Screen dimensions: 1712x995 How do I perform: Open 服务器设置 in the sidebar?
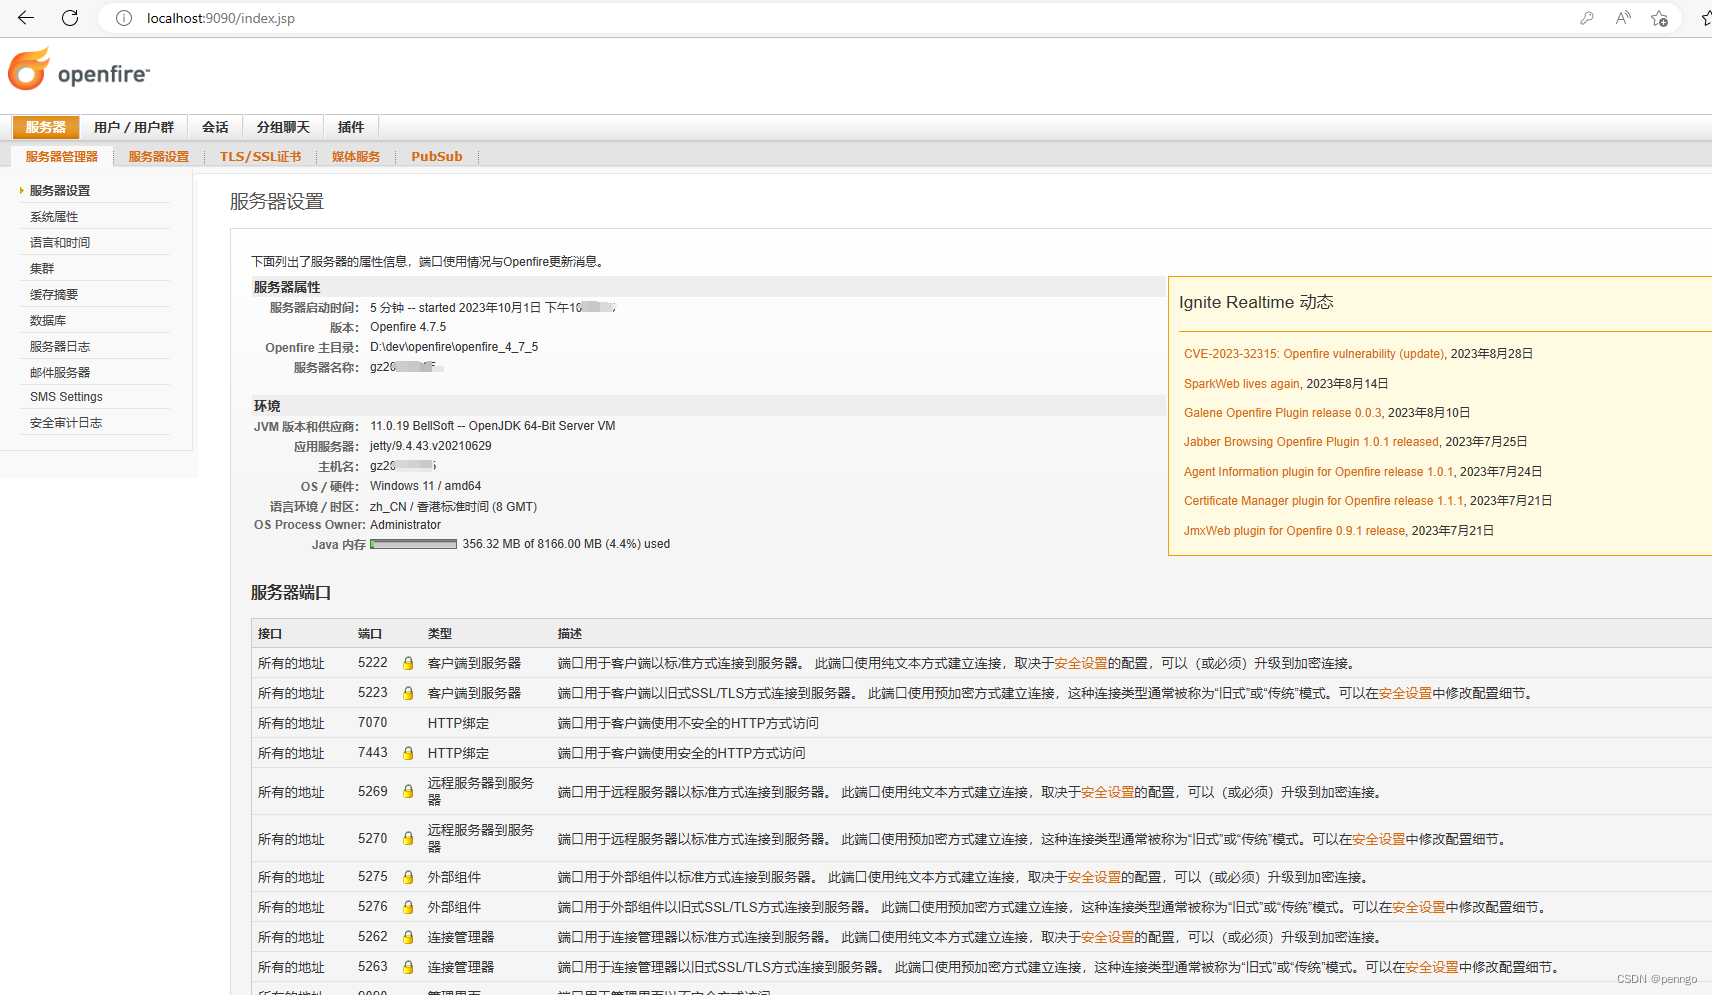tap(60, 190)
